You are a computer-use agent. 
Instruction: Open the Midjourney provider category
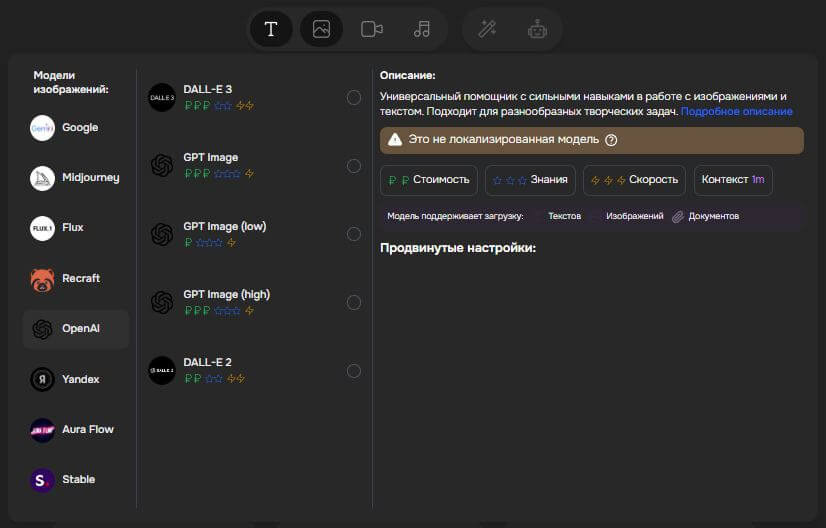coord(76,178)
